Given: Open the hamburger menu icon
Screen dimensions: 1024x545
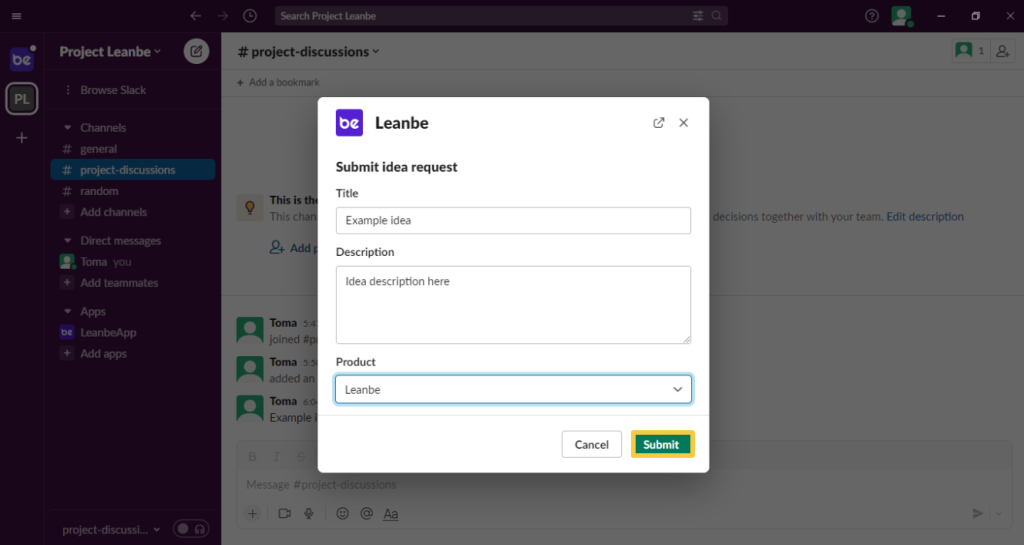Looking at the screenshot, I should pos(16,16).
